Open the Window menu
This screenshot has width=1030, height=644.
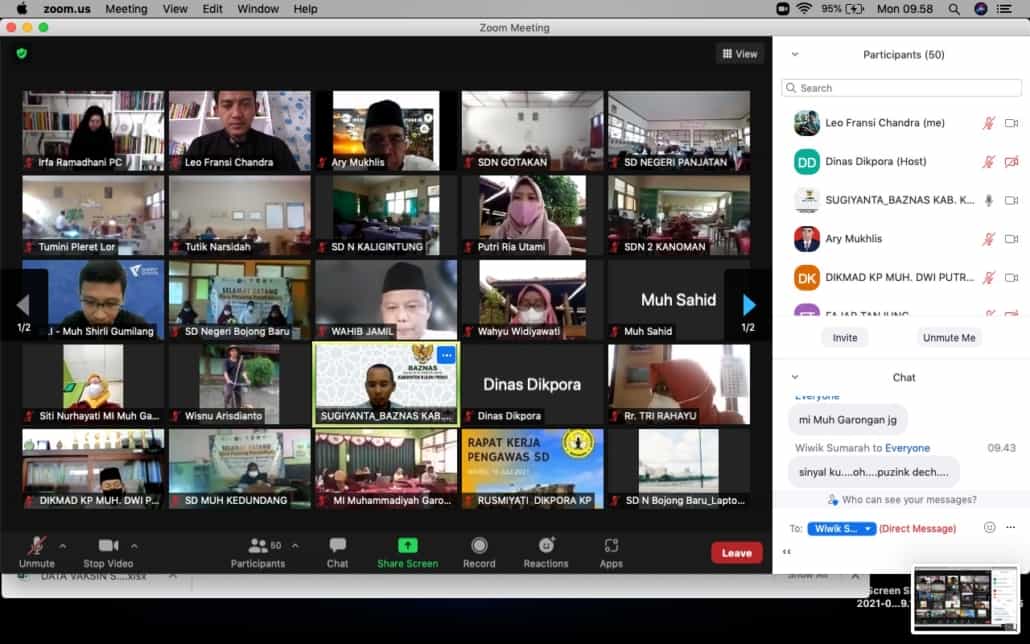(x=258, y=9)
